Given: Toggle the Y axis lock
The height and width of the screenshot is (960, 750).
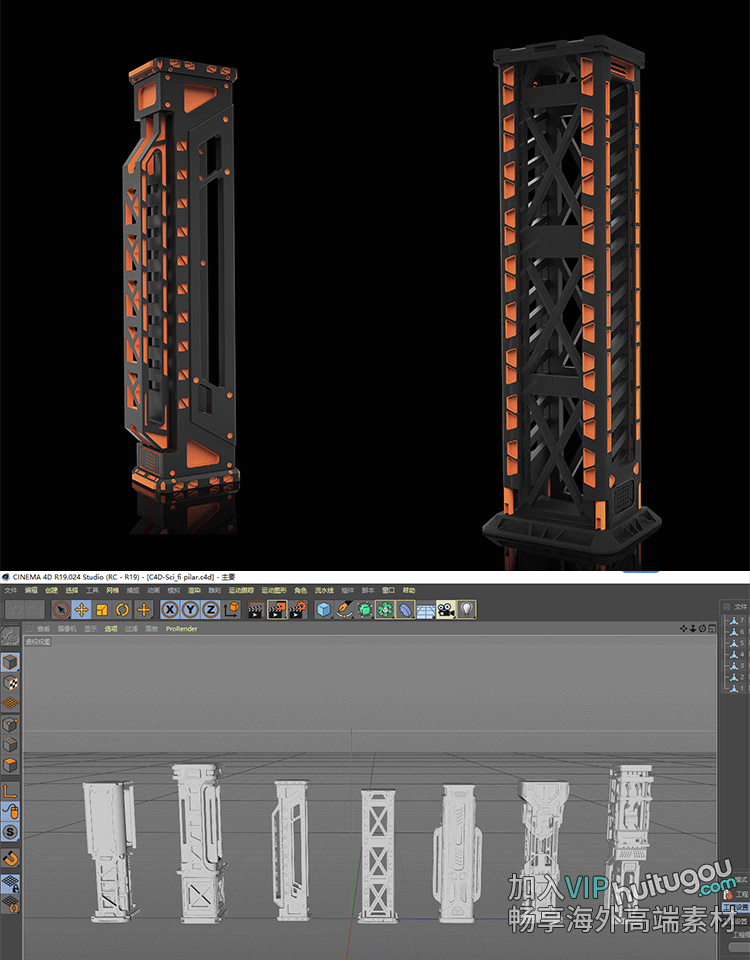Looking at the screenshot, I should (191, 609).
